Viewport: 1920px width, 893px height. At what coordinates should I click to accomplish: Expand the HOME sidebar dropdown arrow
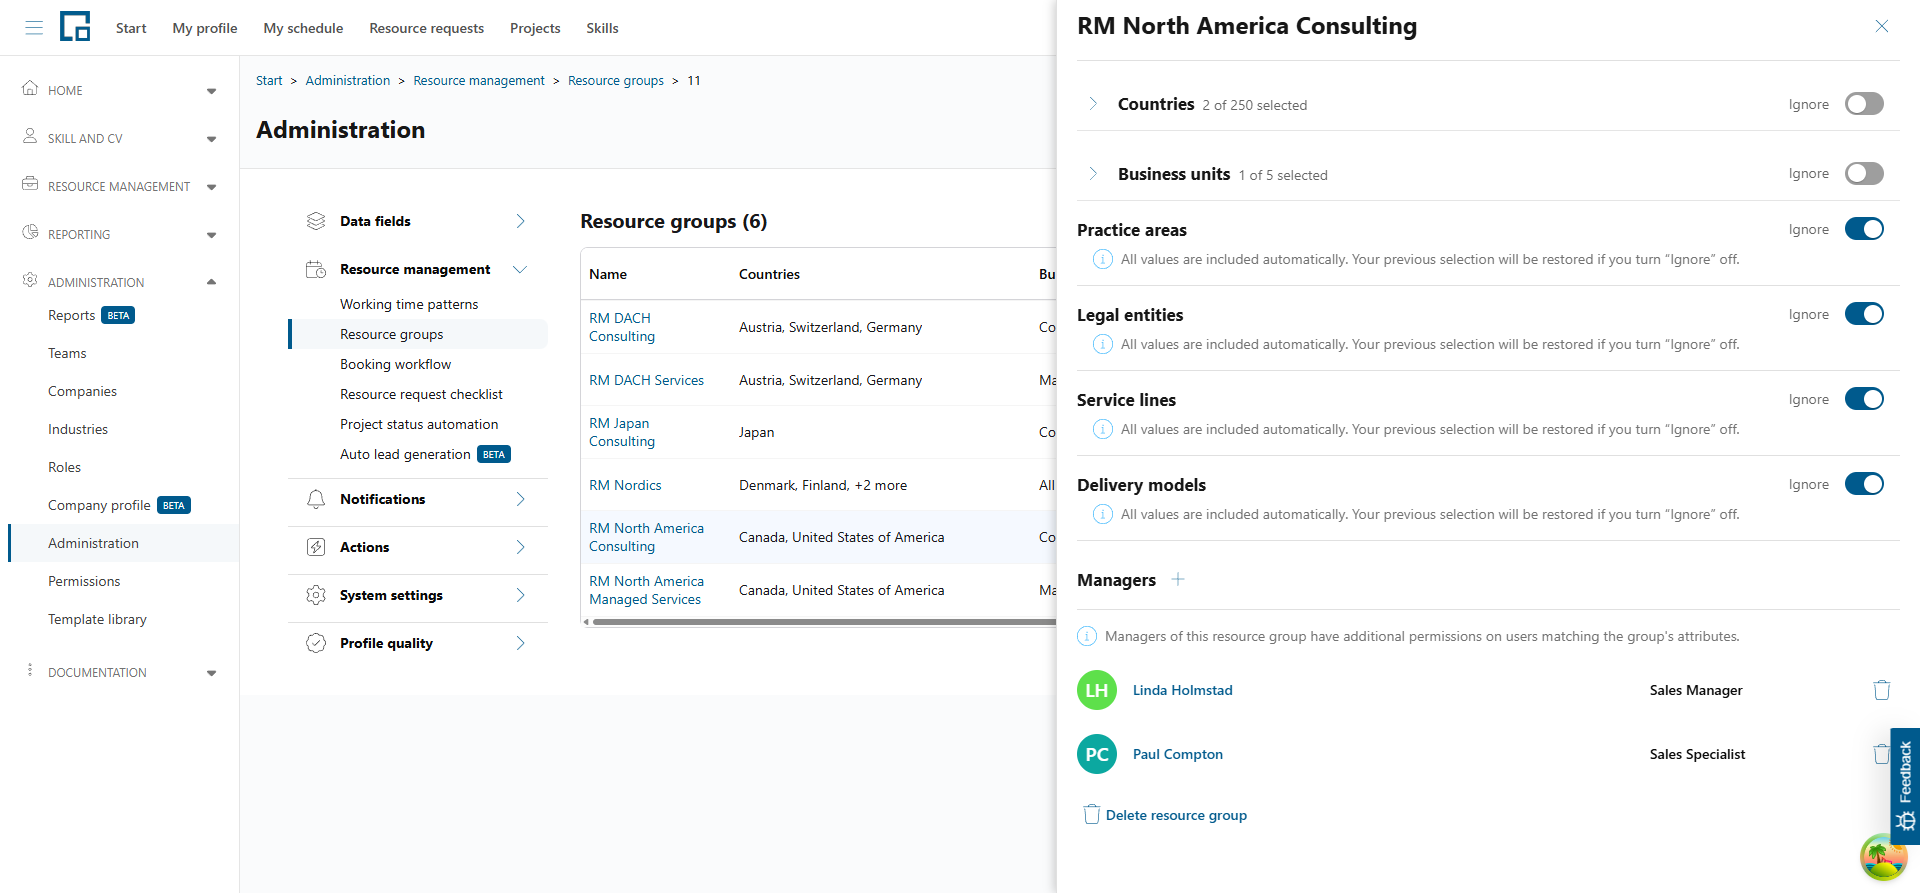click(211, 91)
